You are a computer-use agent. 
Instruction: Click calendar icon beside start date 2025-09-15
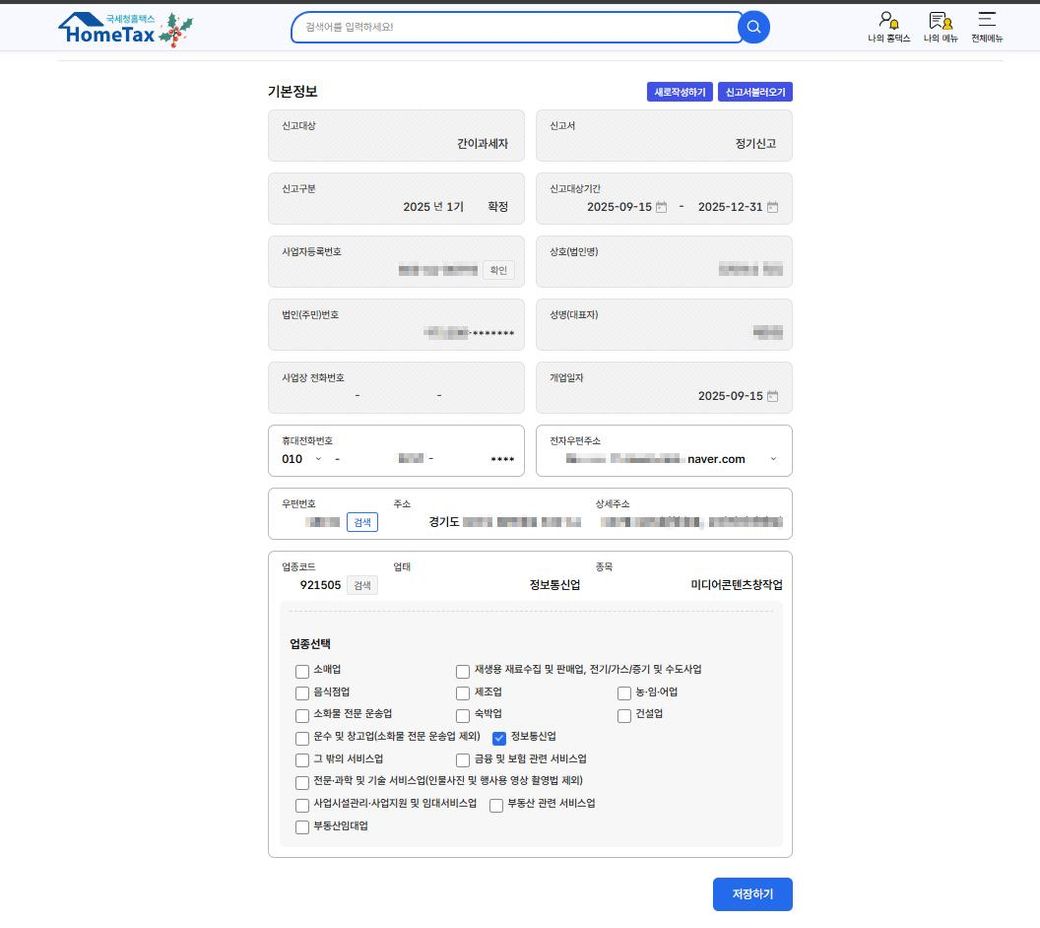(x=661, y=207)
